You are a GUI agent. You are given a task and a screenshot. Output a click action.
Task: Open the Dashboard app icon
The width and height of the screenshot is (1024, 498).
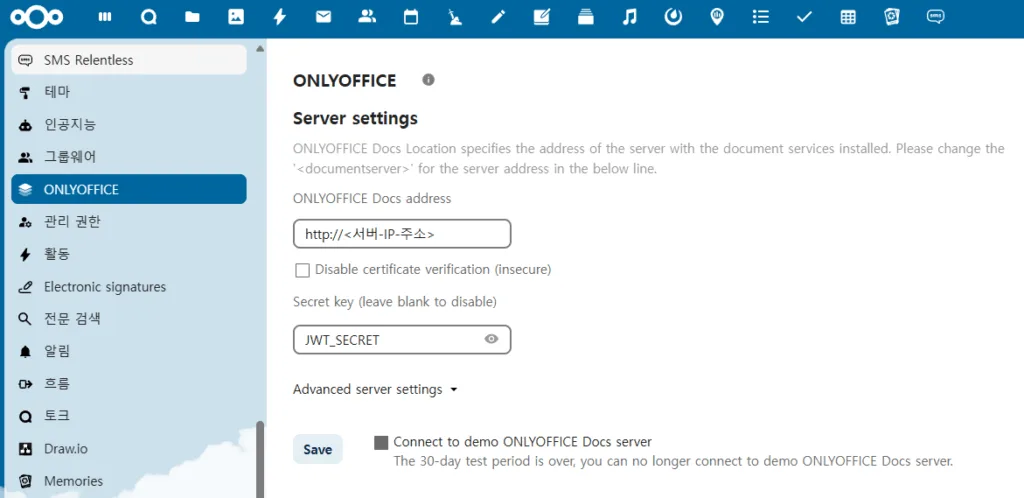(104, 18)
